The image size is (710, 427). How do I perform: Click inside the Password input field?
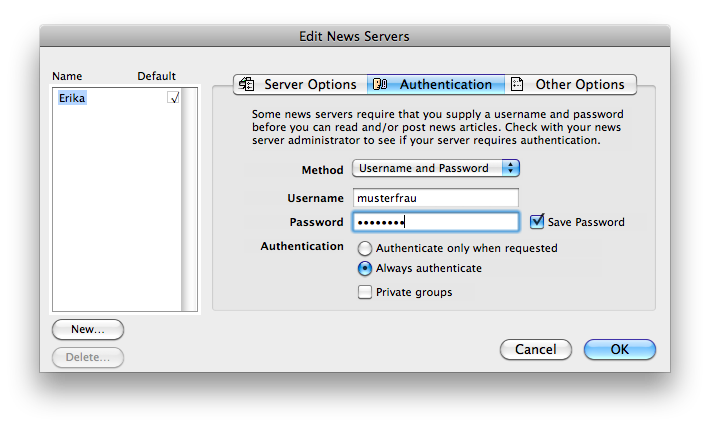tap(436, 222)
